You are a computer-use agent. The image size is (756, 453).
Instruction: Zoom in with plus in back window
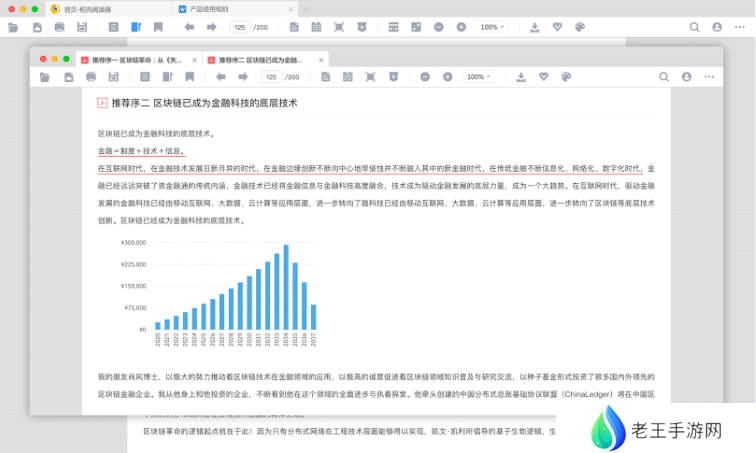pos(461,27)
